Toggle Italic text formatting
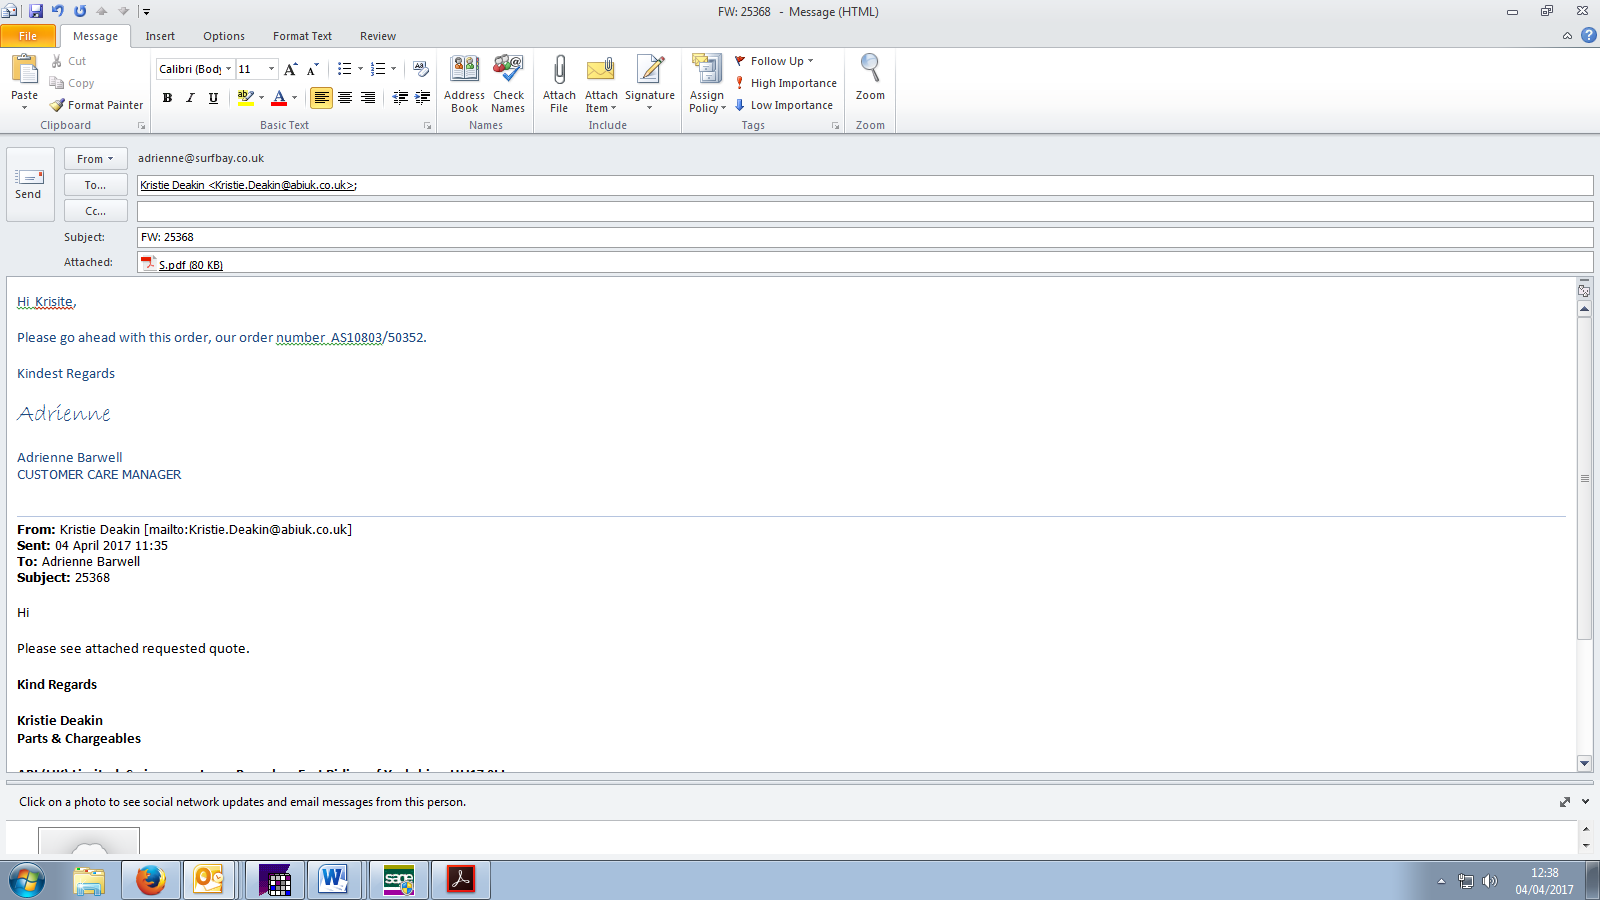The width and height of the screenshot is (1600, 900). 190,98
